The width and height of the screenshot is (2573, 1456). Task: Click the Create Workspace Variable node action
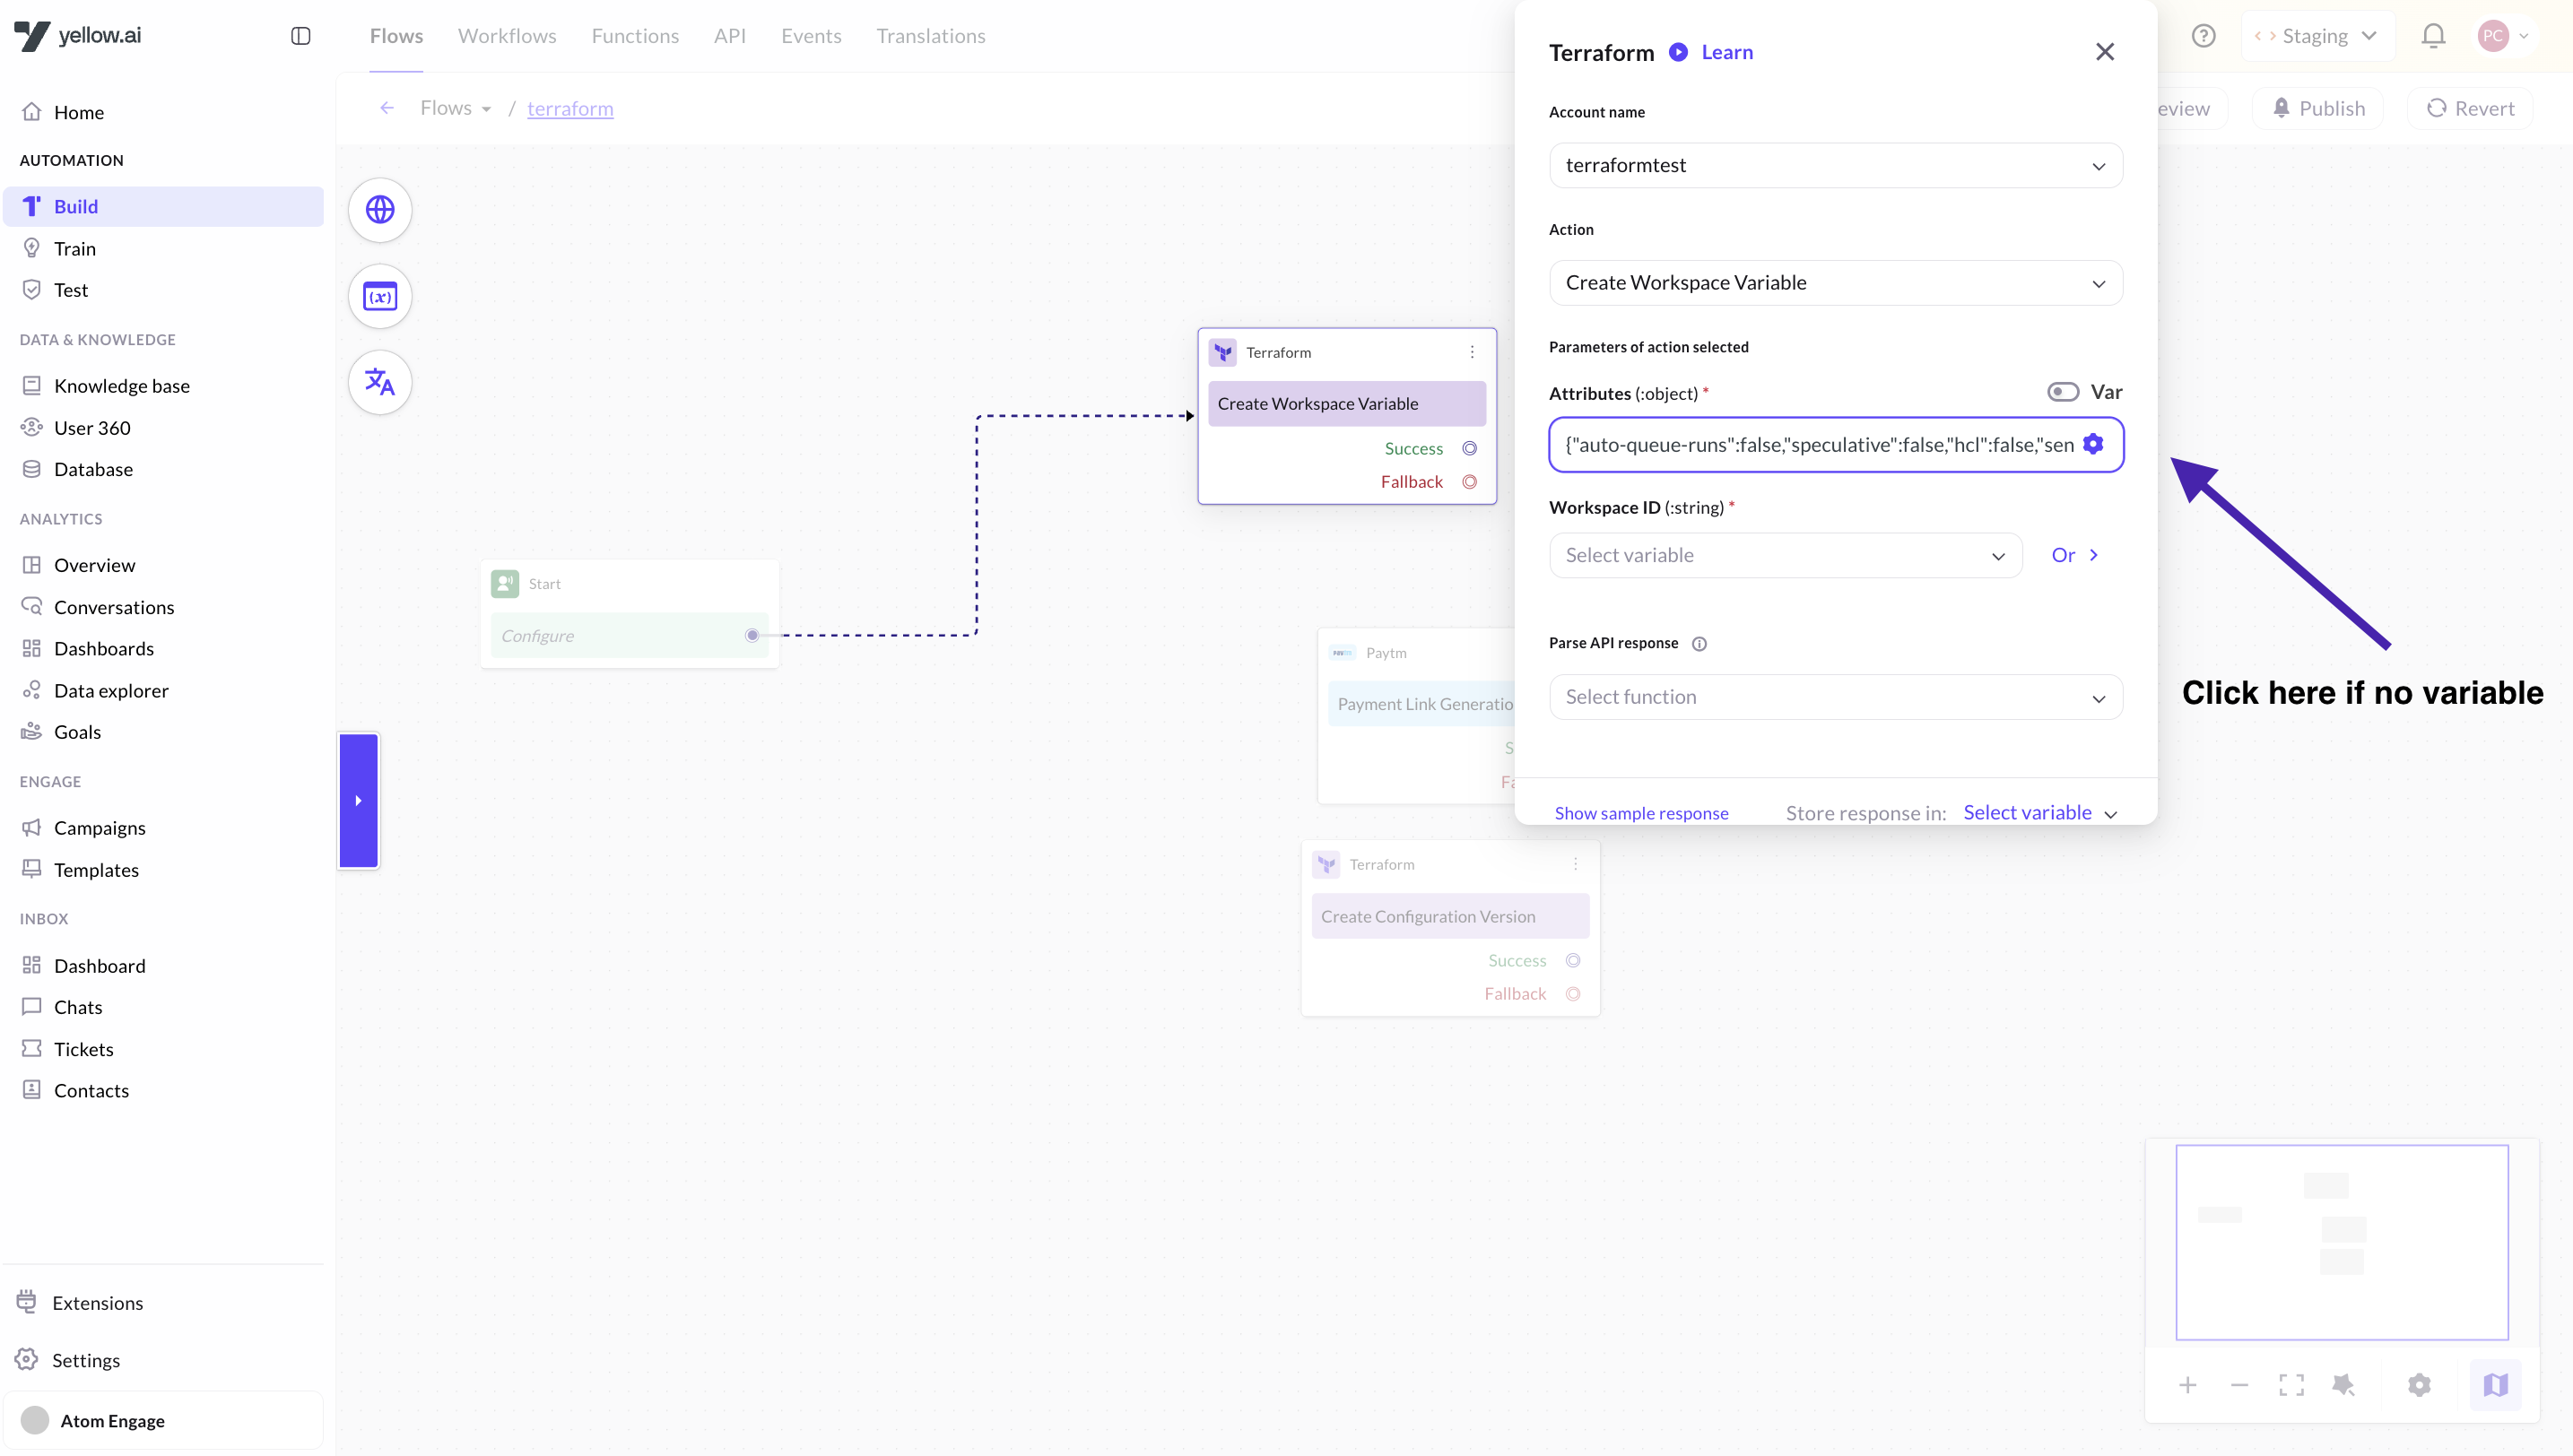pos(1347,404)
